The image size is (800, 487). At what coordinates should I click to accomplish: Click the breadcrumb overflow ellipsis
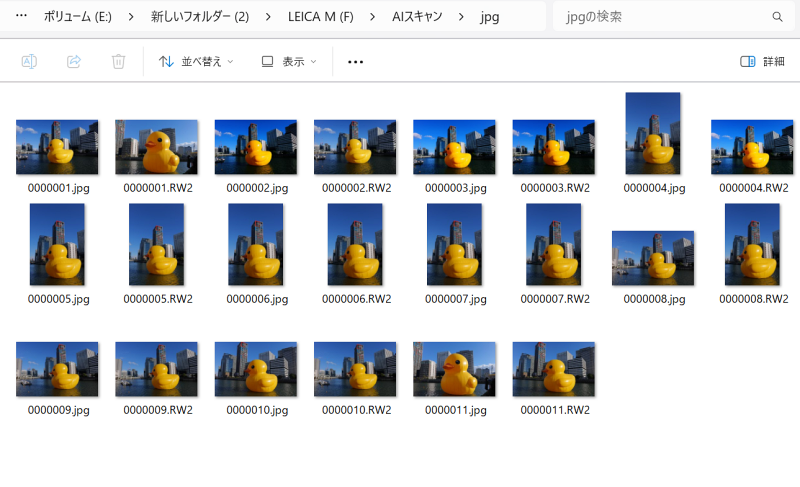21,16
